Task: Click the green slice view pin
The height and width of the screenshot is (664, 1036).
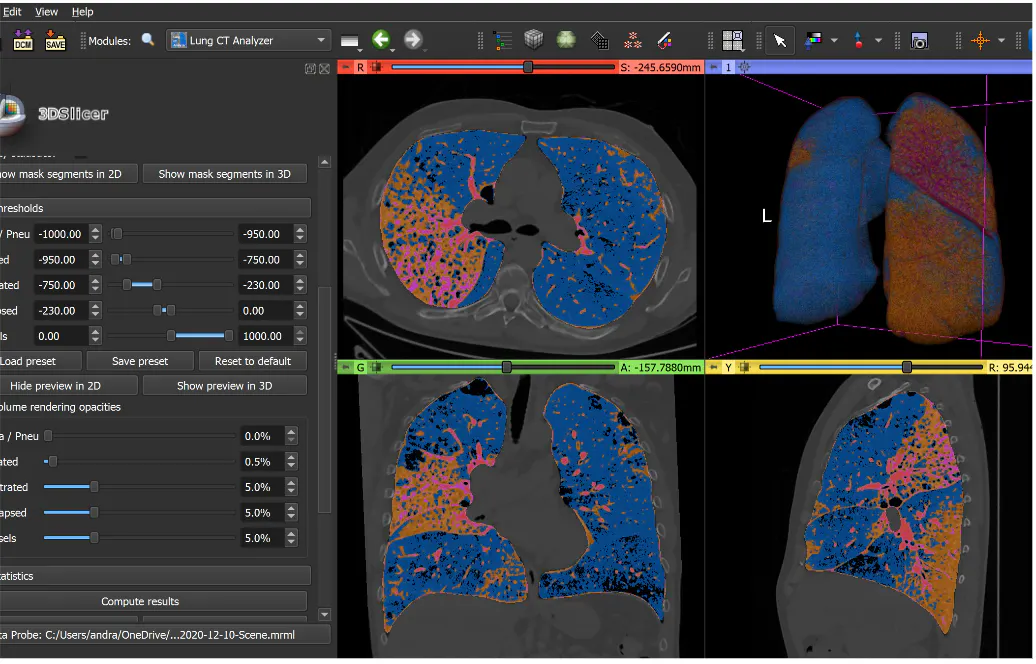Action: tap(345, 367)
